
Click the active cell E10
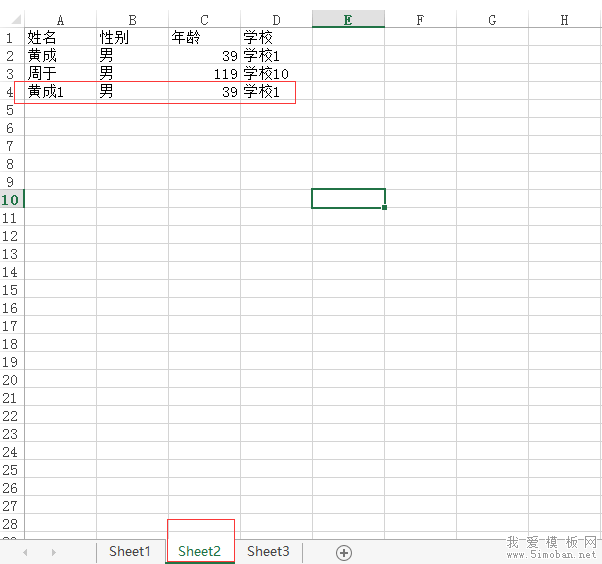[348, 198]
